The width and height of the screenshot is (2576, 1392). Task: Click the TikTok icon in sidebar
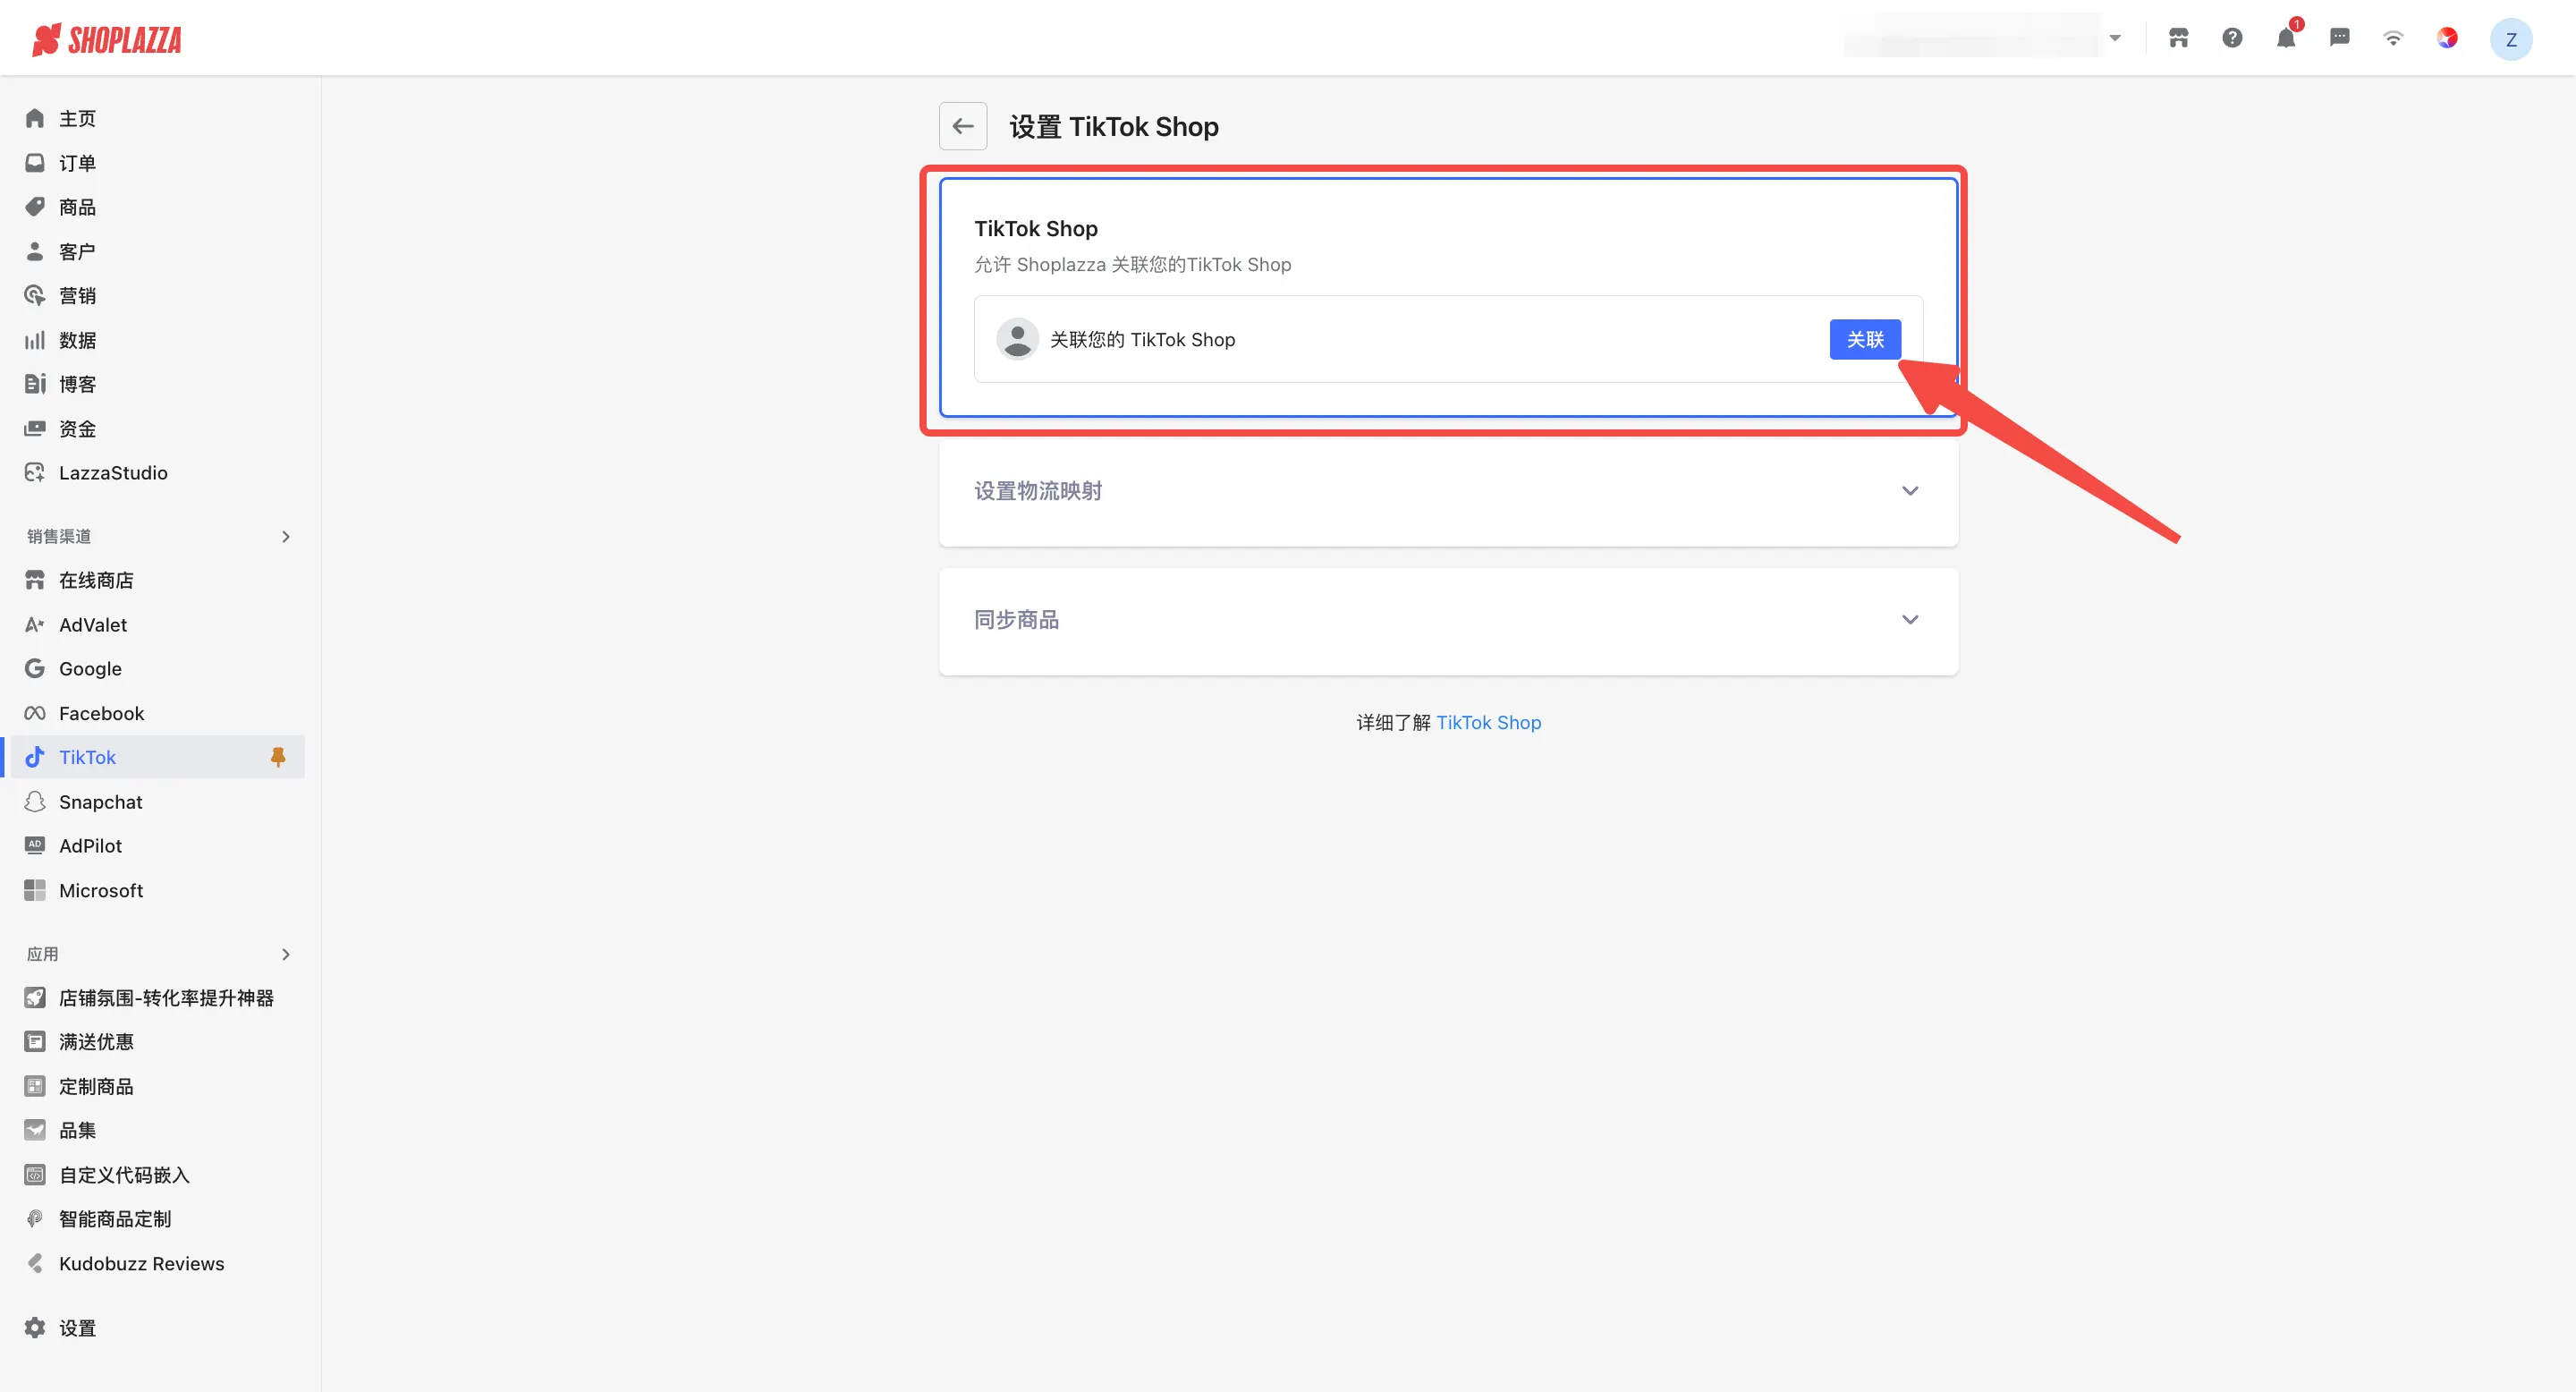point(35,757)
